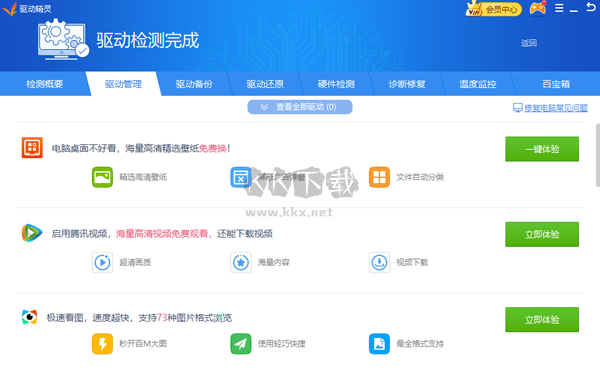Click the orange wallpaper app icon

point(32,148)
